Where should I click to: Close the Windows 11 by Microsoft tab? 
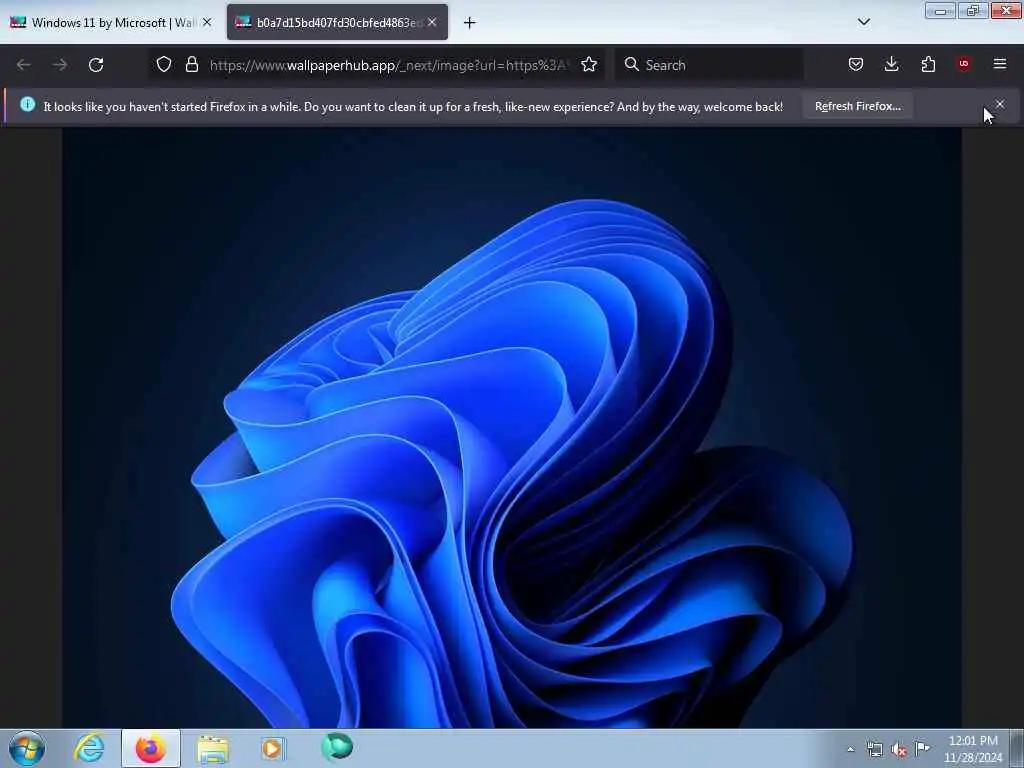(207, 23)
